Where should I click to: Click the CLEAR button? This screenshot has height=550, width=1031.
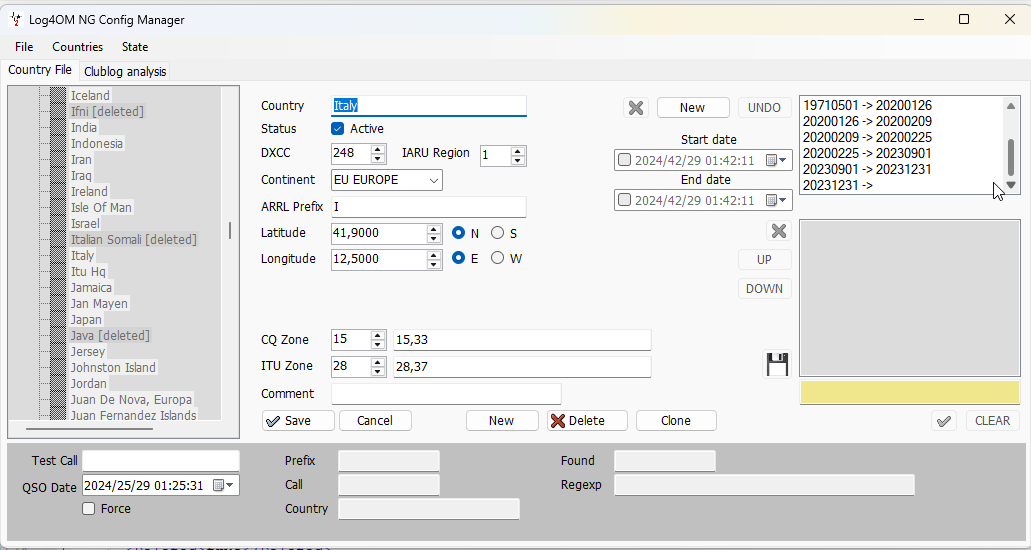(992, 420)
